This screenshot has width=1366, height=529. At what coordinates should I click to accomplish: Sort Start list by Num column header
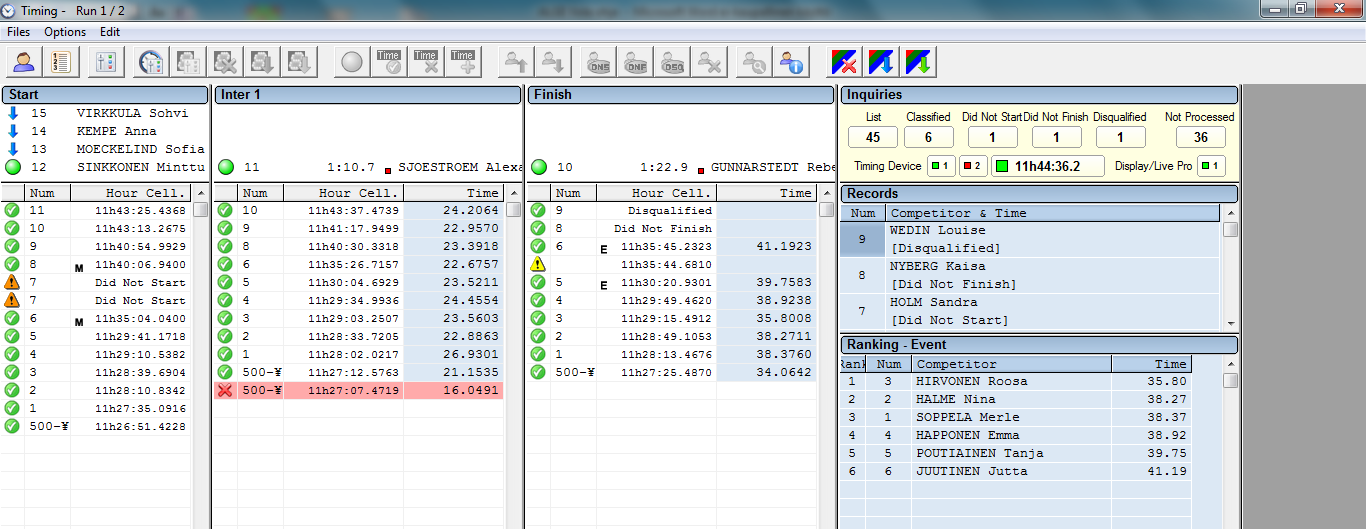tap(48, 193)
